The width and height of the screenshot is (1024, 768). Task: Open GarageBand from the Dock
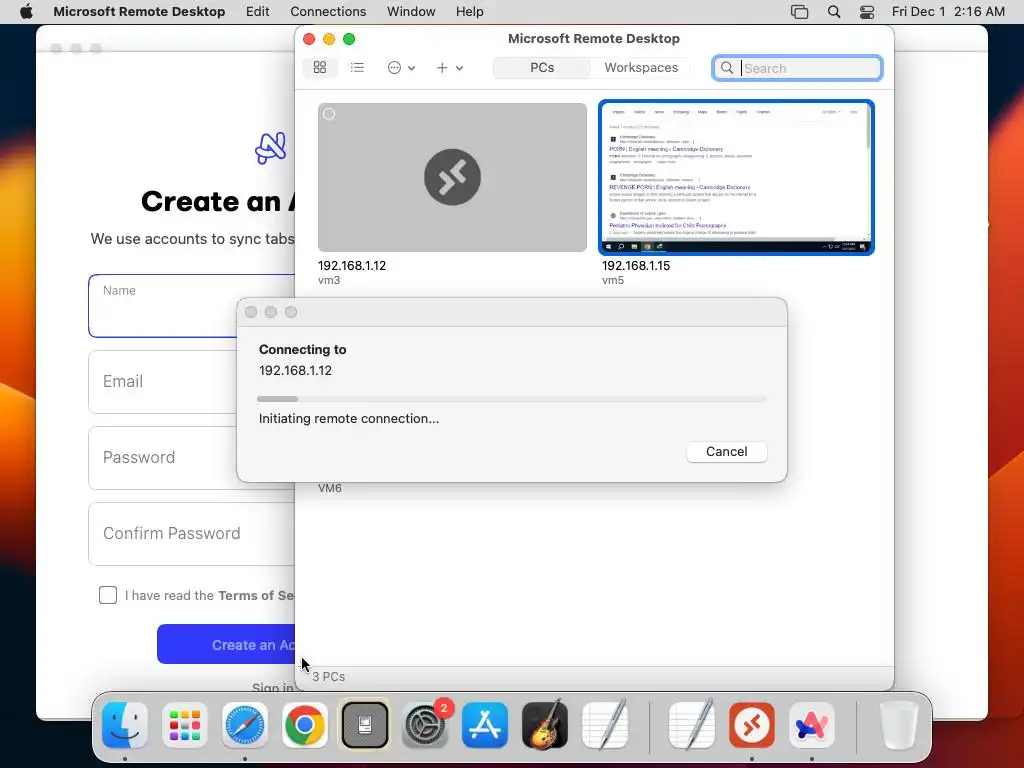click(545, 725)
